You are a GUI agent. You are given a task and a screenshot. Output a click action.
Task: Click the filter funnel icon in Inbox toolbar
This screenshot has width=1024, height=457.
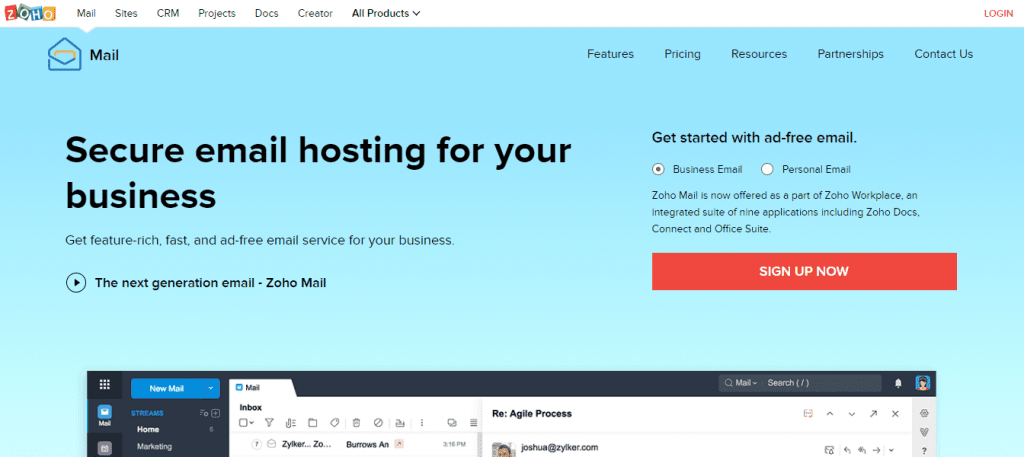[x=268, y=422]
